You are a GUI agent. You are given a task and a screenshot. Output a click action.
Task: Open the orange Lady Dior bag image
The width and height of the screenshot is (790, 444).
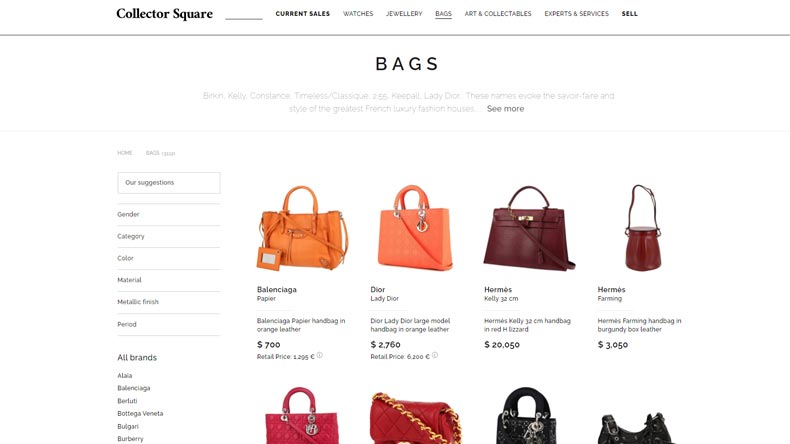(x=415, y=228)
